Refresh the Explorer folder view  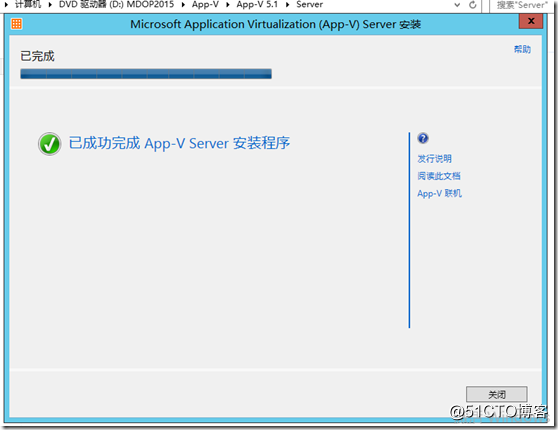tap(473, 5)
